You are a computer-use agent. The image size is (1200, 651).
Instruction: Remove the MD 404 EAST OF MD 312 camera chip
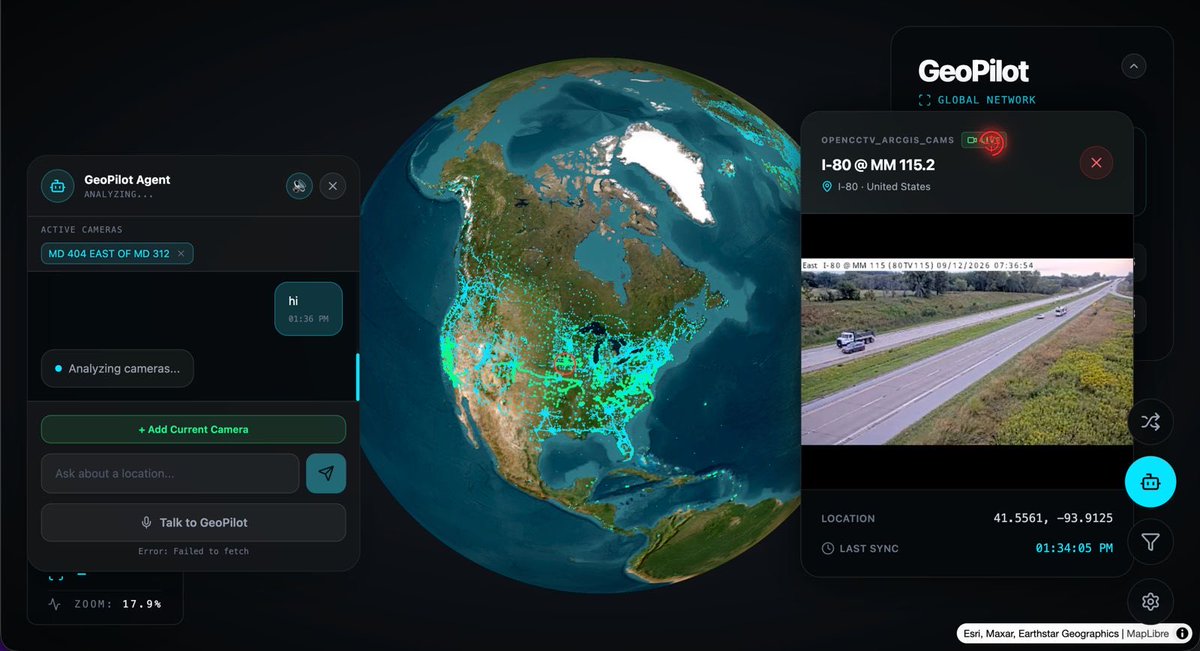point(181,254)
